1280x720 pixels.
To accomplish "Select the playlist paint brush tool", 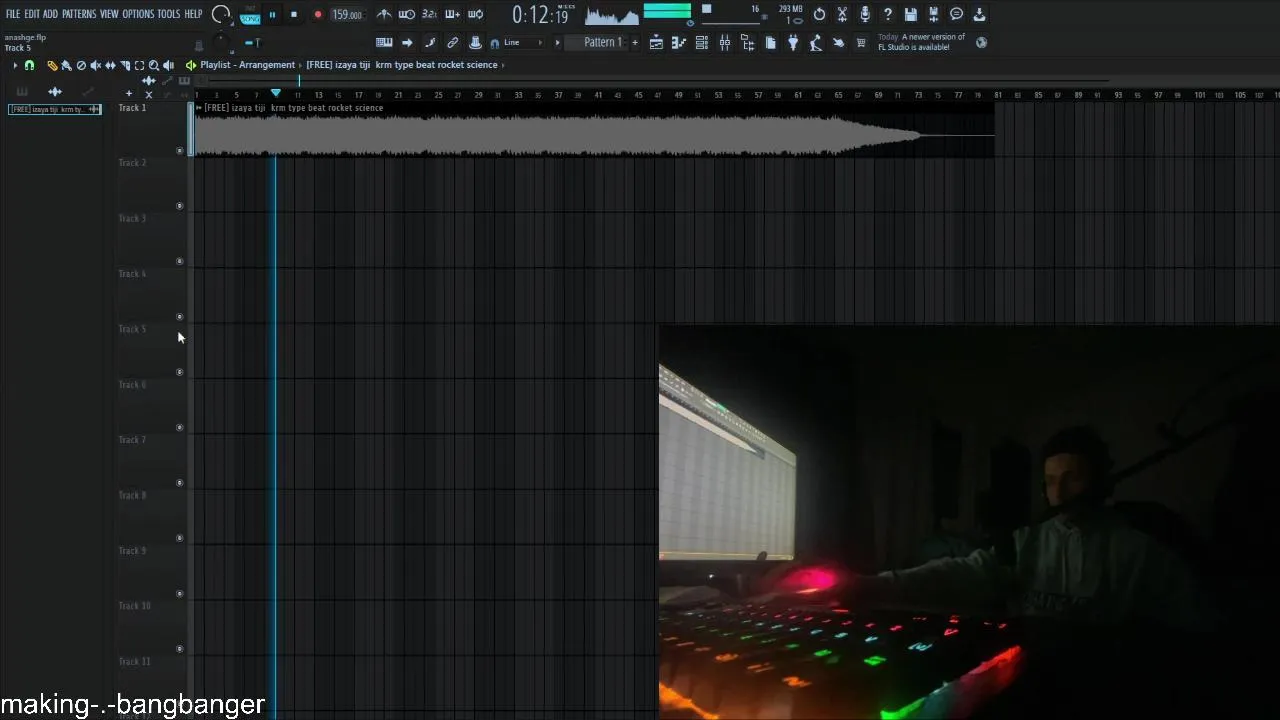I will 66,65.
